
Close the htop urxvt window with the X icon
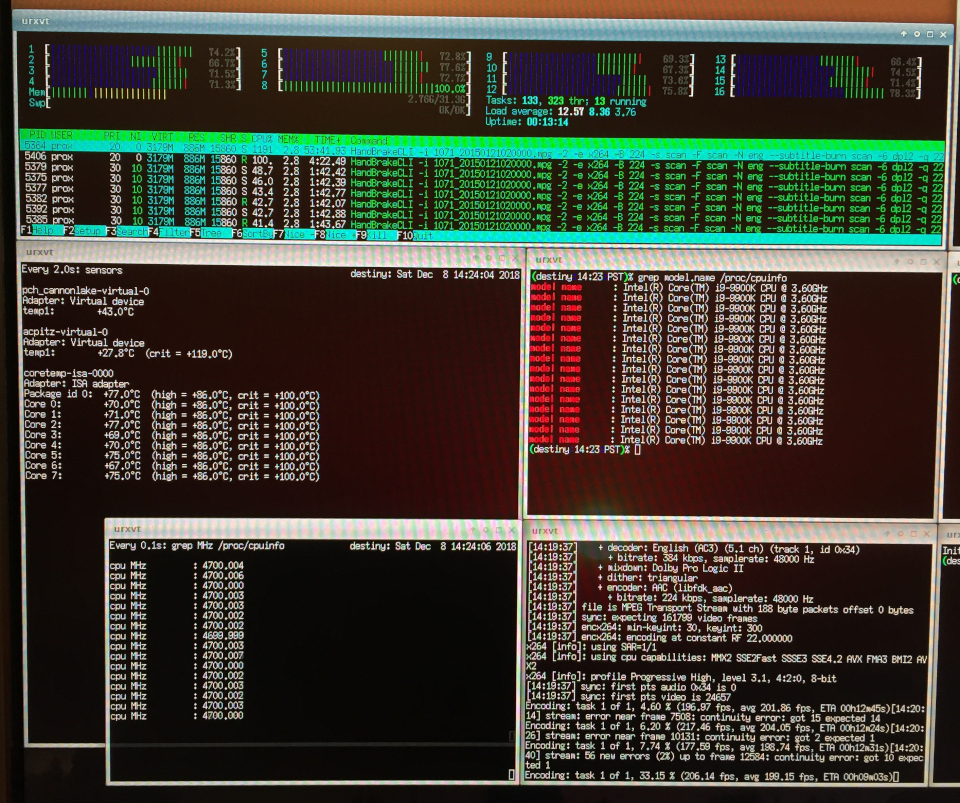point(943,35)
